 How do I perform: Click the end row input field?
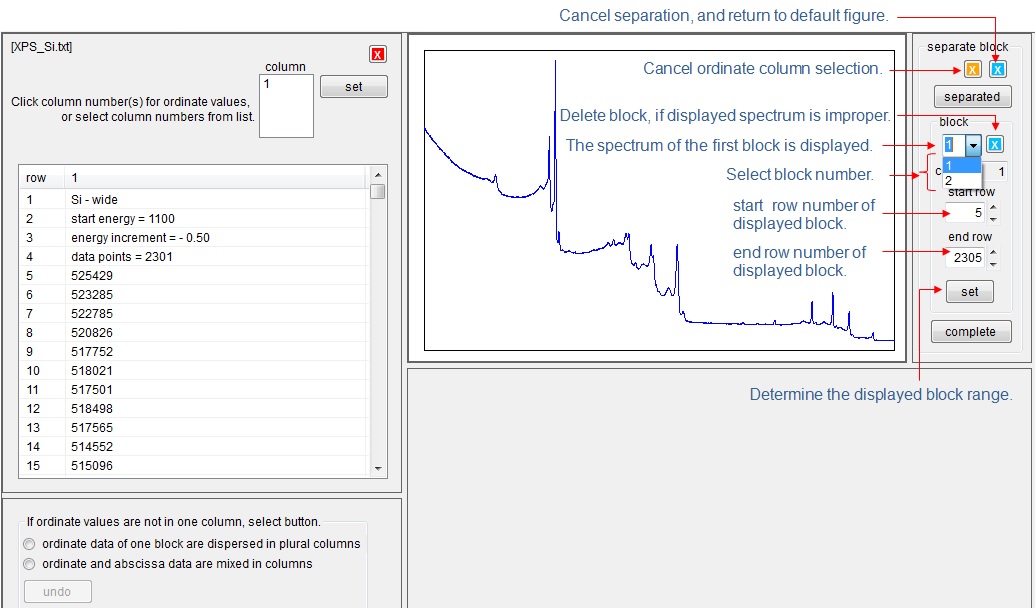964,257
